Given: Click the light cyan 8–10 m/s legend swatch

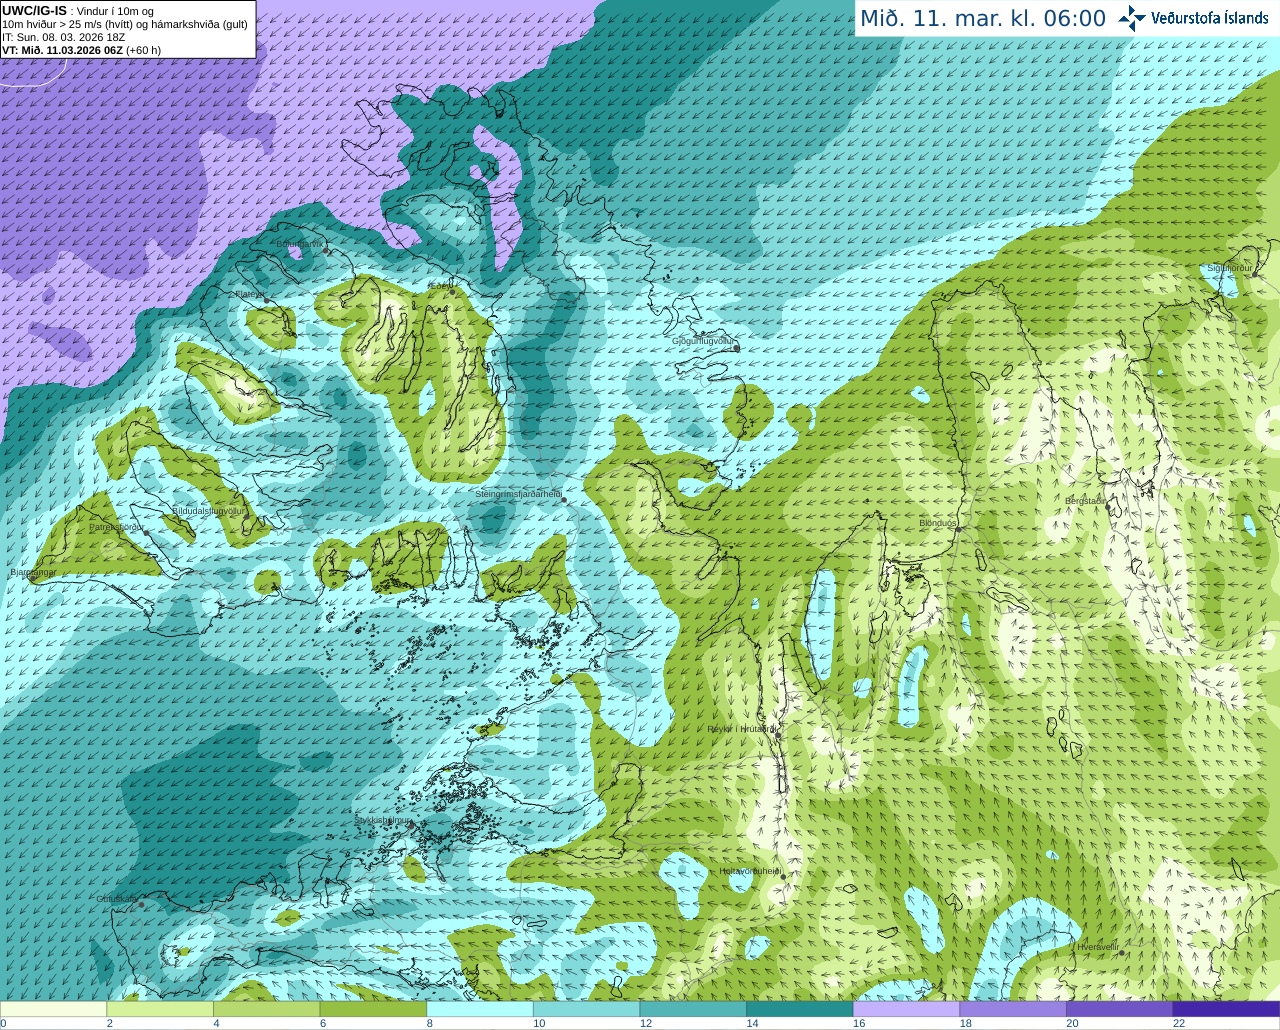Looking at the screenshot, I should 480,1009.
